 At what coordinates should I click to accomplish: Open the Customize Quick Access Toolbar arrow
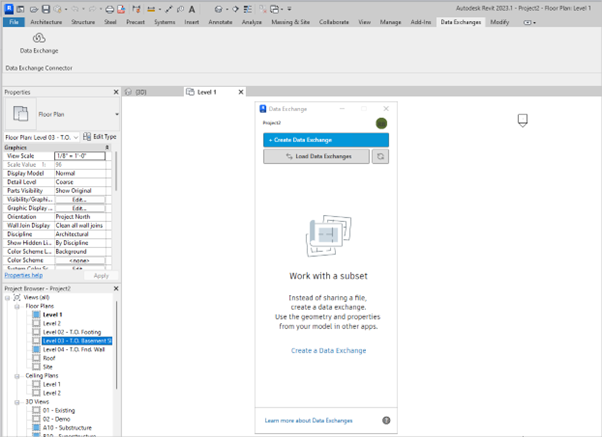(x=289, y=9)
